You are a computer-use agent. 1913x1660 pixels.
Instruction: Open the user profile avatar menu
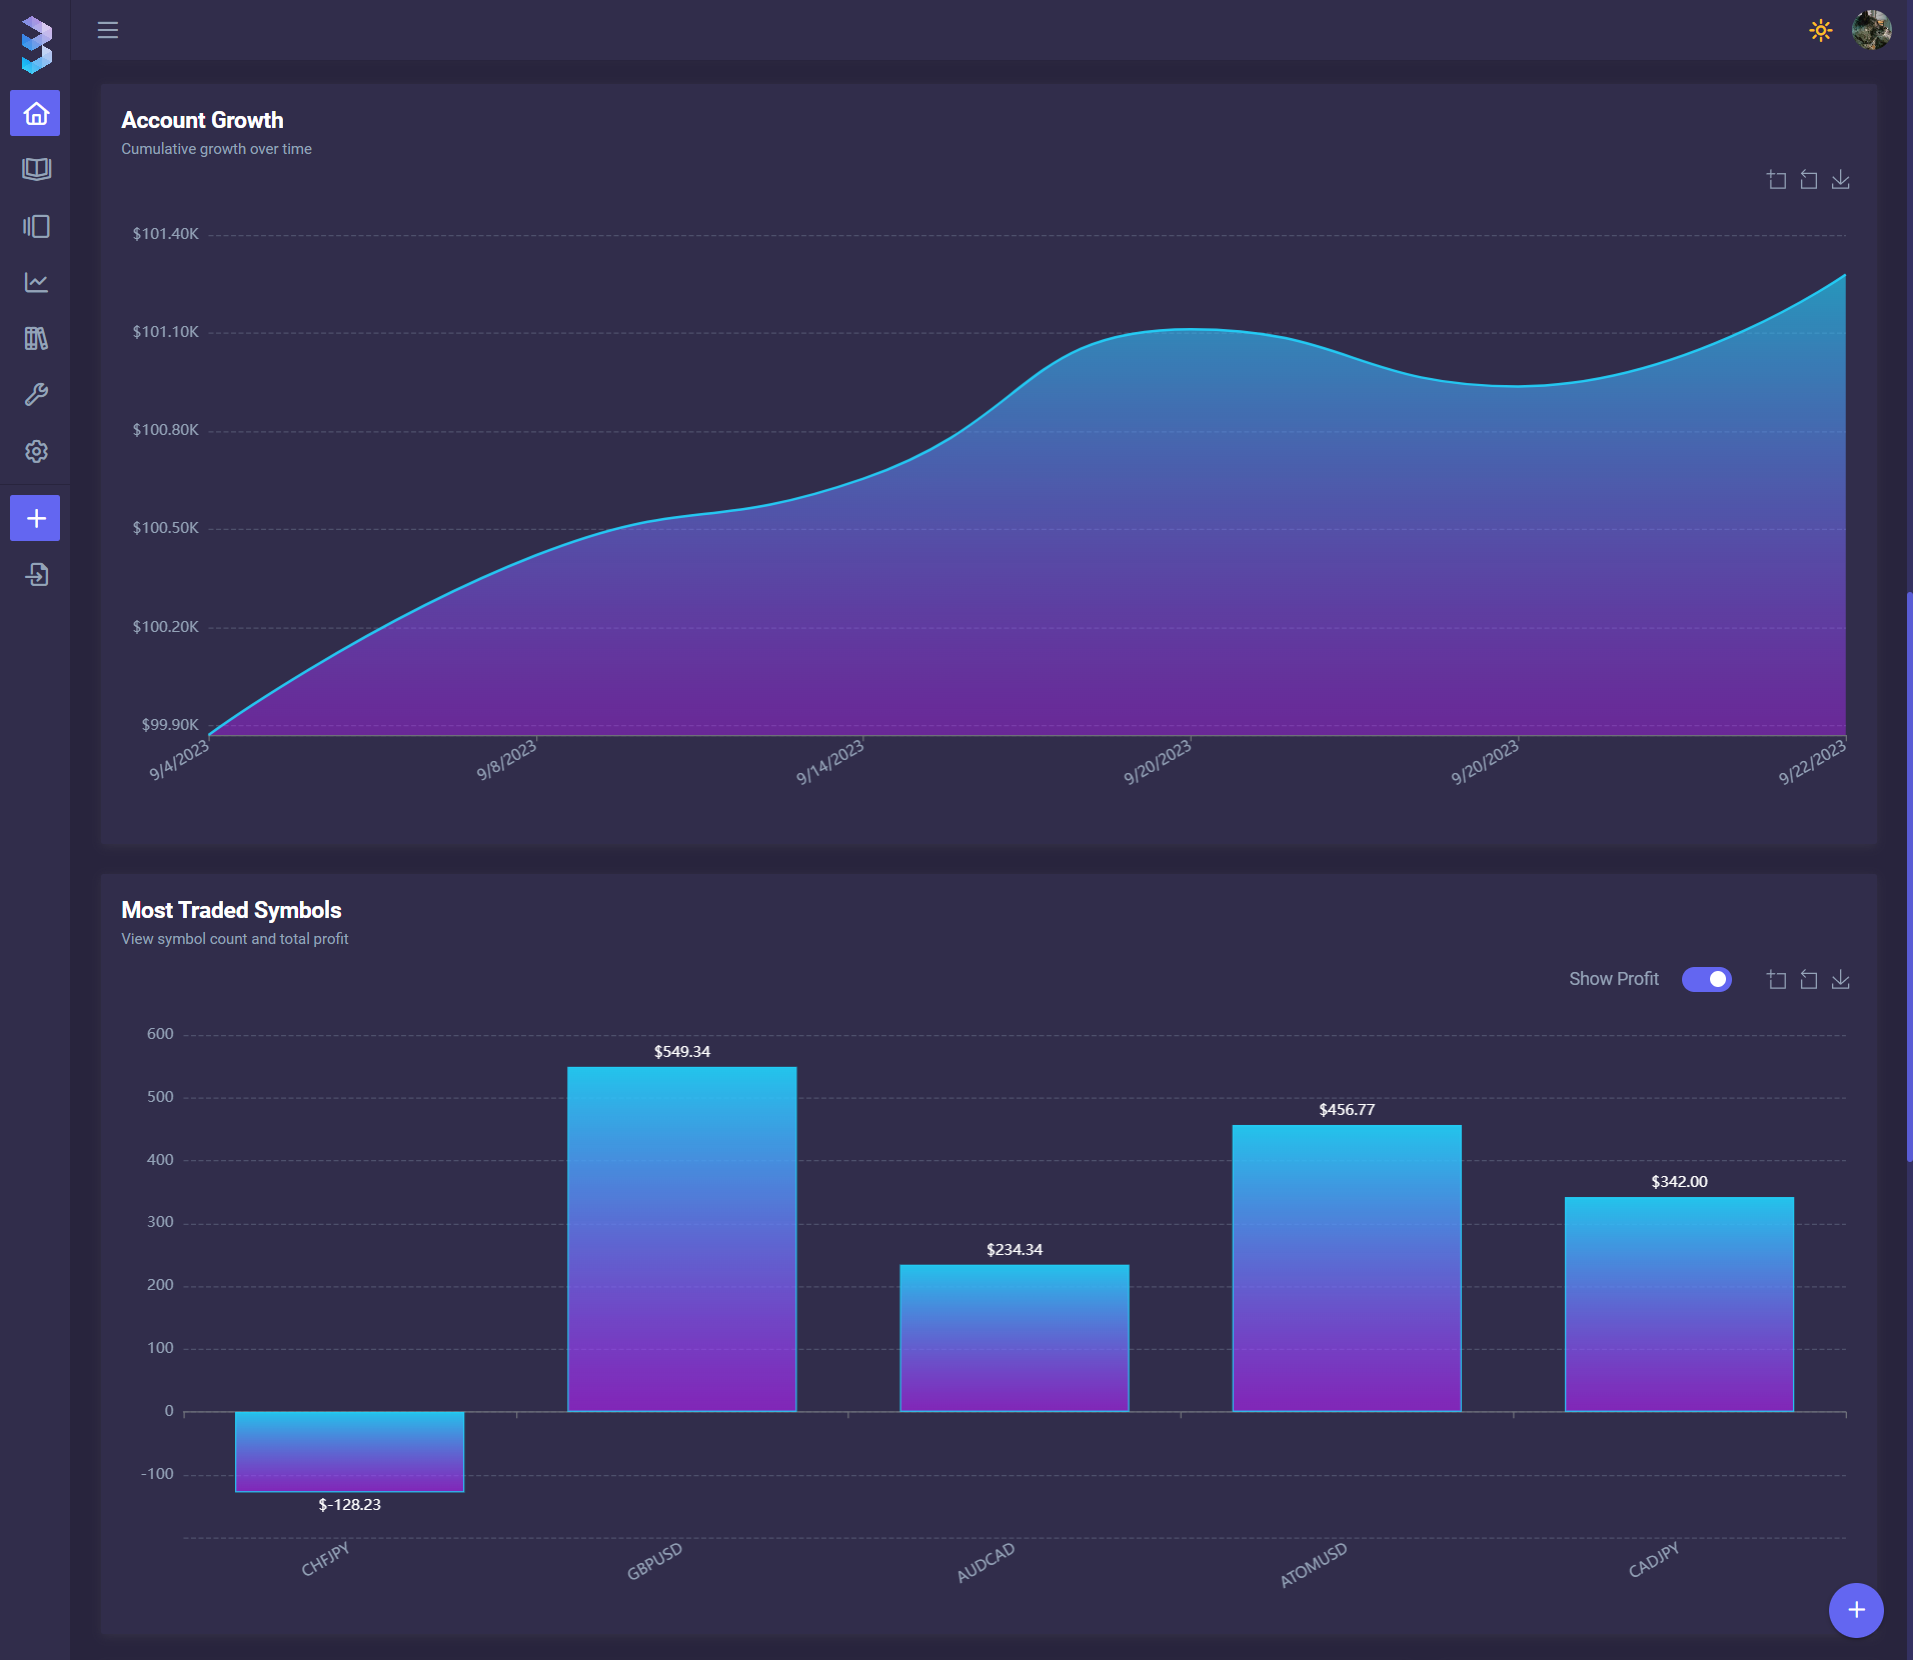[1870, 30]
